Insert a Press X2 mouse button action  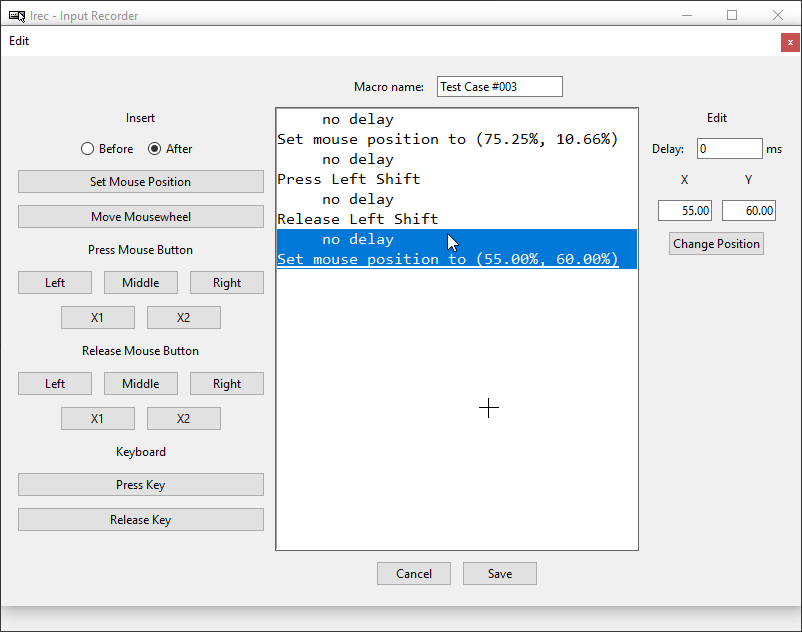tap(184, 318)
